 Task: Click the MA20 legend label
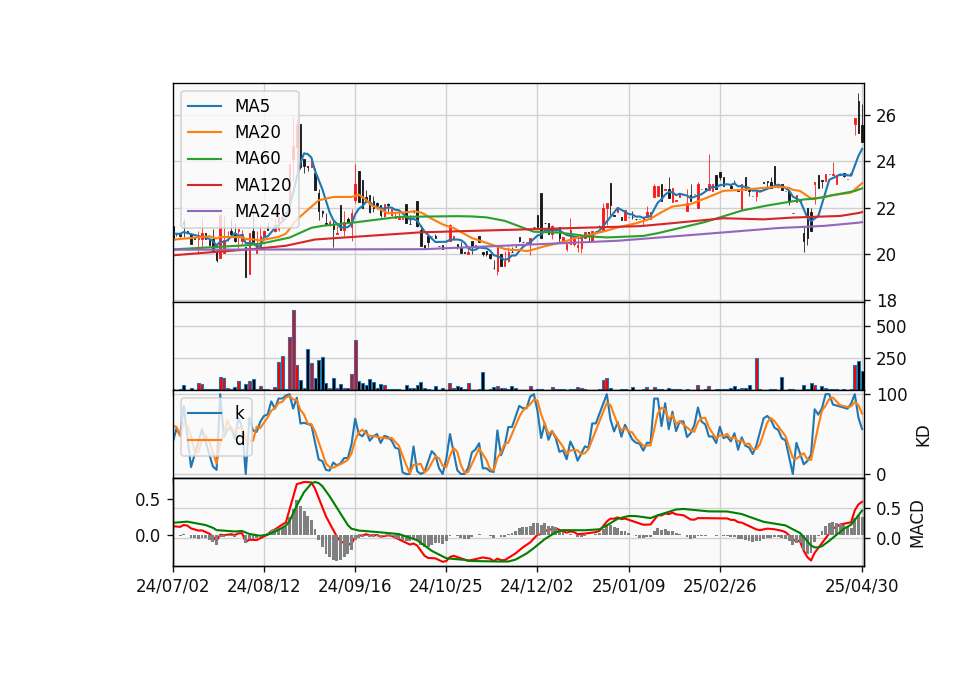pos(258,132)
